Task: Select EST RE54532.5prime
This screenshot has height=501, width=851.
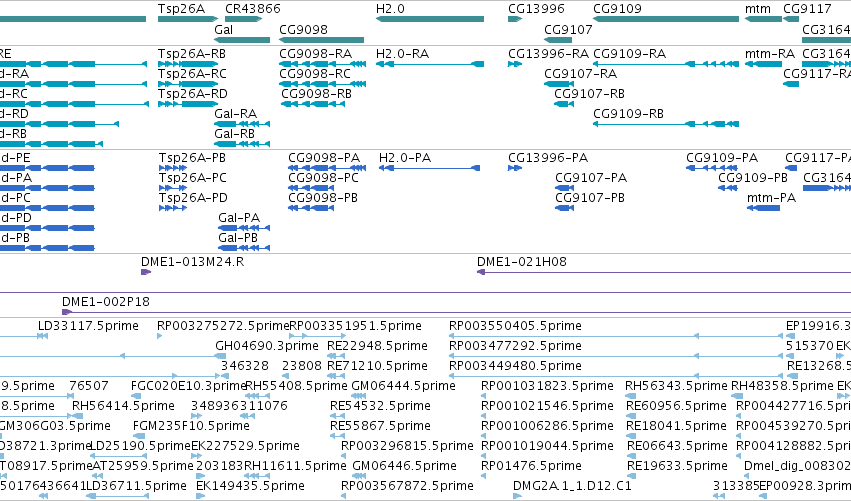Action: tap(380, 406)
